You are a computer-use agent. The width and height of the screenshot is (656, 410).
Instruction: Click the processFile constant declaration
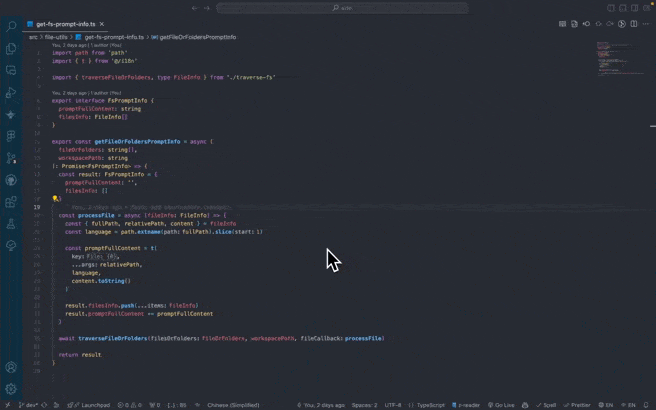click(96, 215)
